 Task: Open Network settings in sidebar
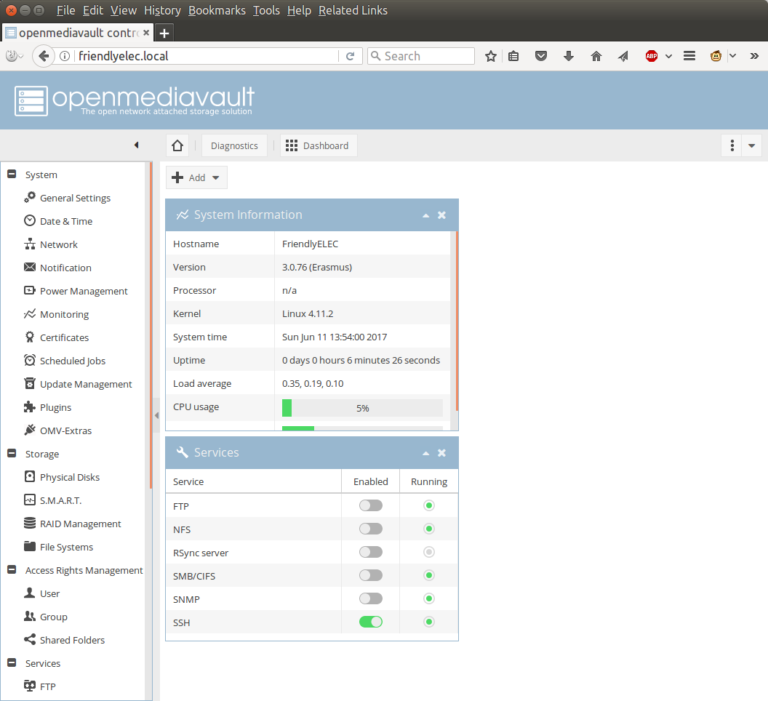click(58, 244)
